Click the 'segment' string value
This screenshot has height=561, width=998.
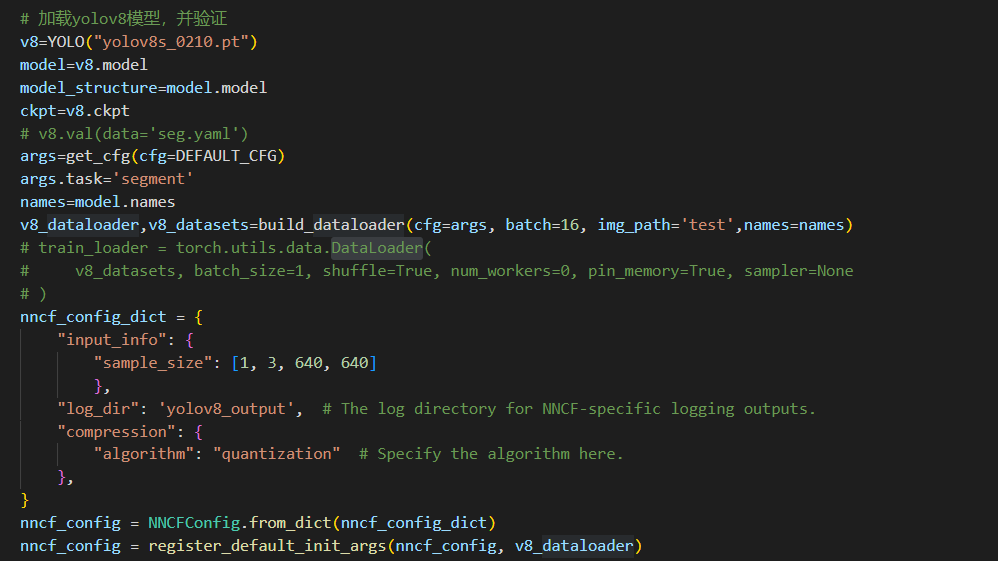coord(153,179)
